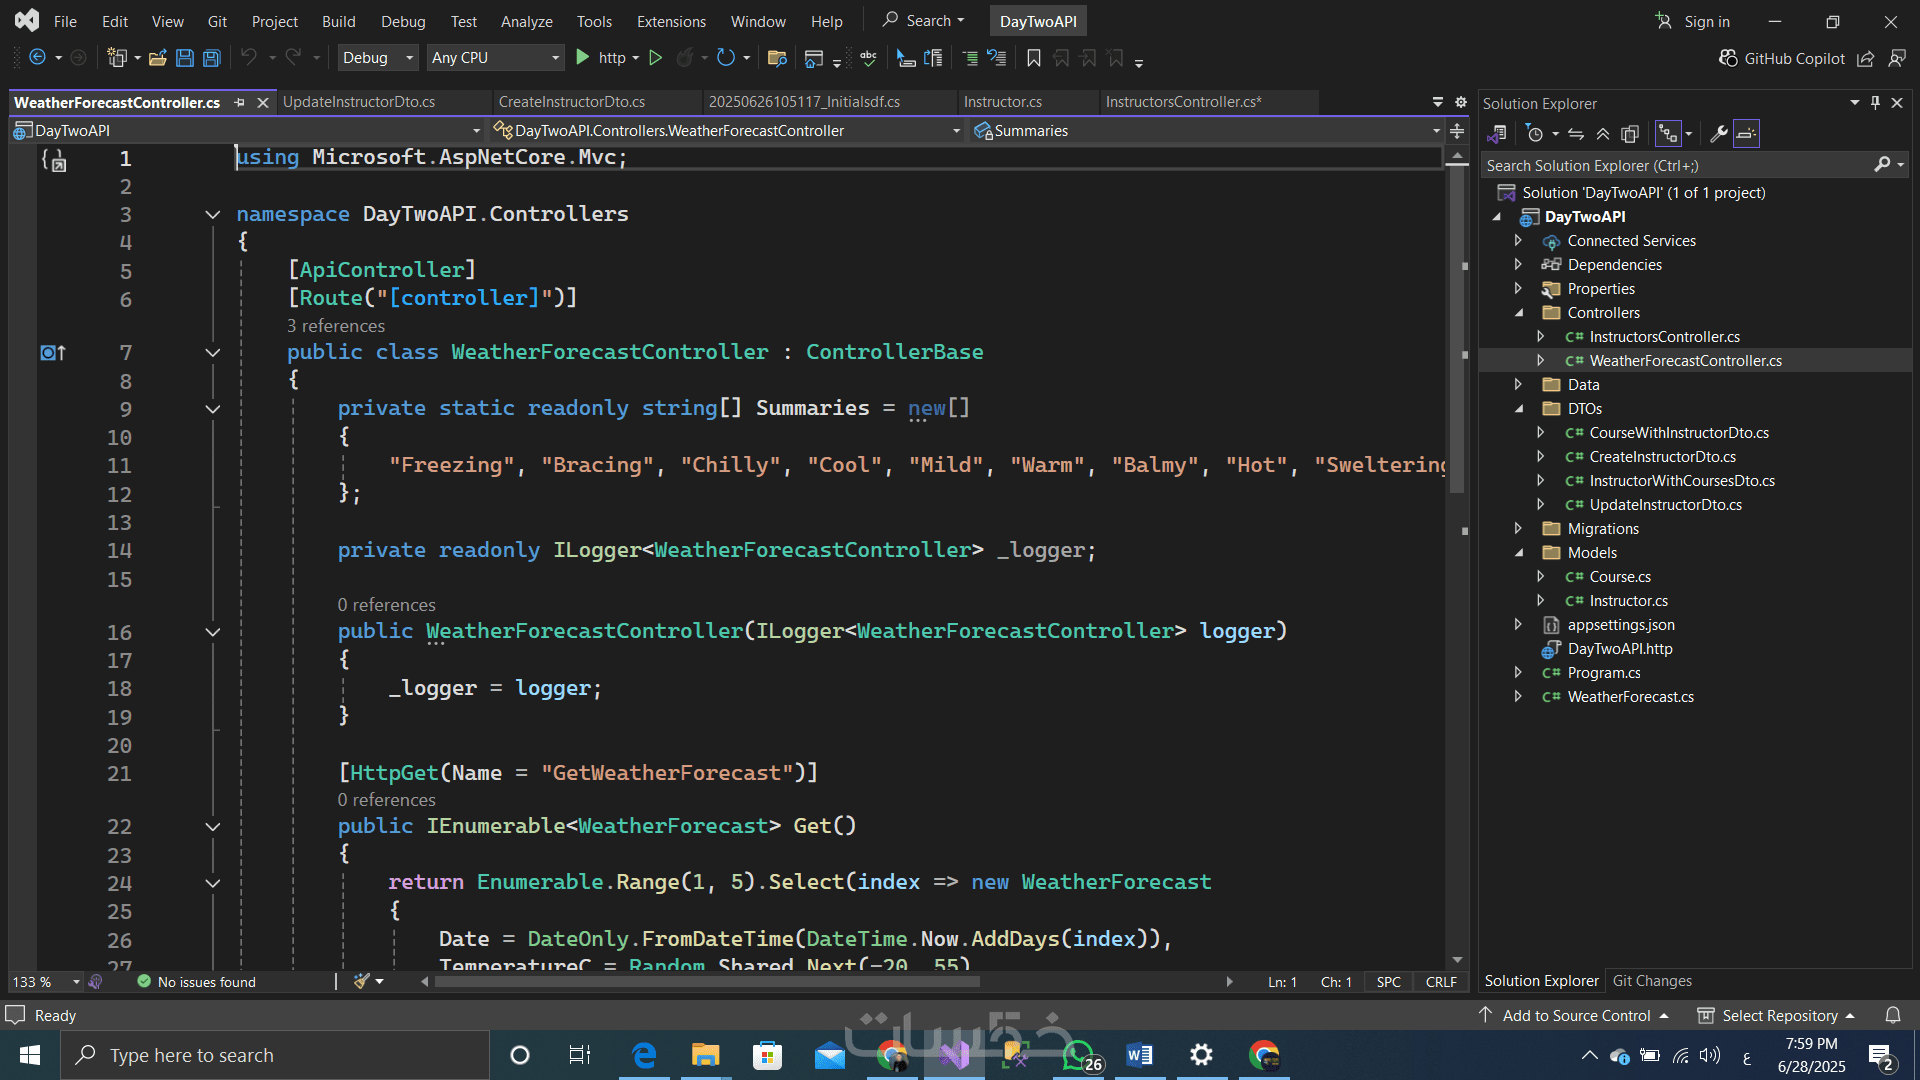Open the Build menu
The image size is (1920, 1080).
[338, 21]
